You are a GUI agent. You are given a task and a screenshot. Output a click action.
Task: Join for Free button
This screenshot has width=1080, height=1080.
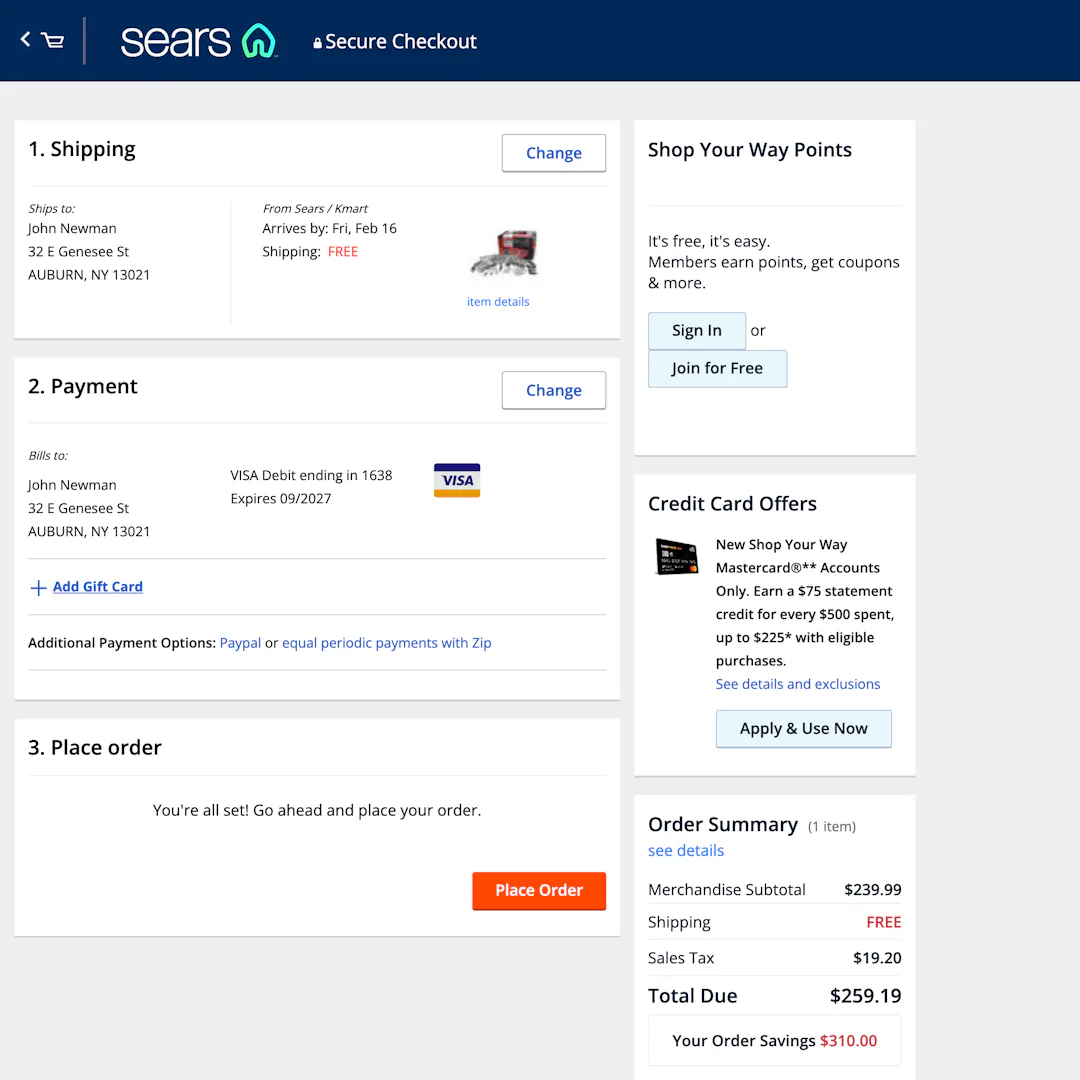(717, 368)
